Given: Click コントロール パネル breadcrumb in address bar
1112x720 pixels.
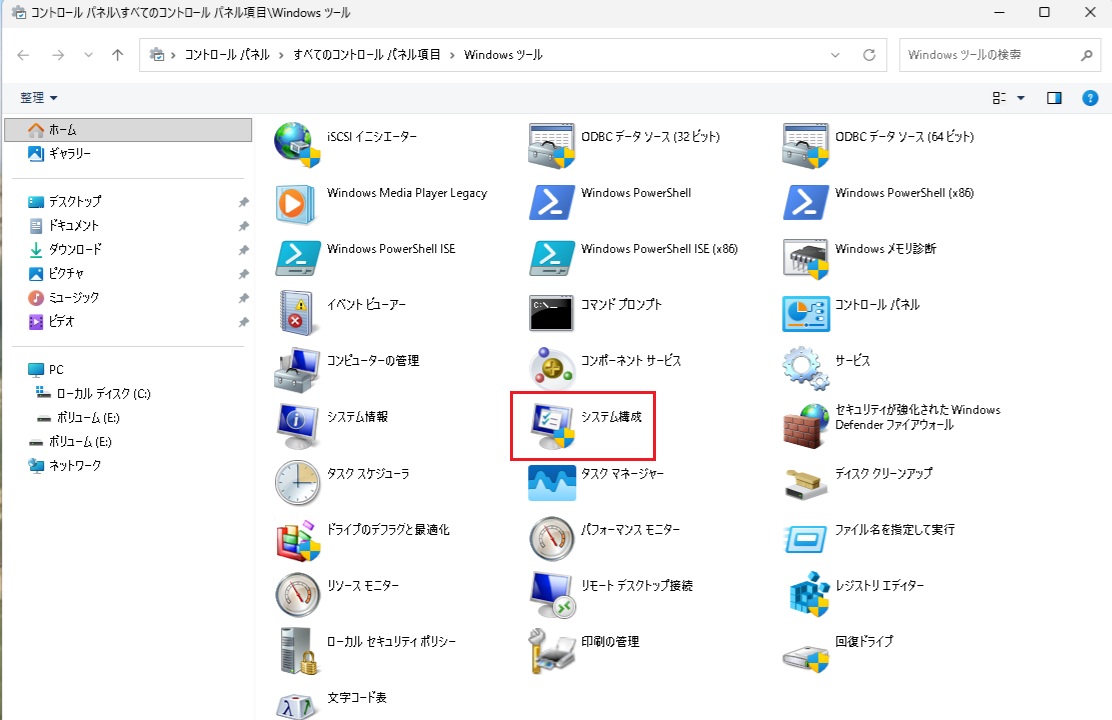Looking at the screenshot, I should click(227, 55).
